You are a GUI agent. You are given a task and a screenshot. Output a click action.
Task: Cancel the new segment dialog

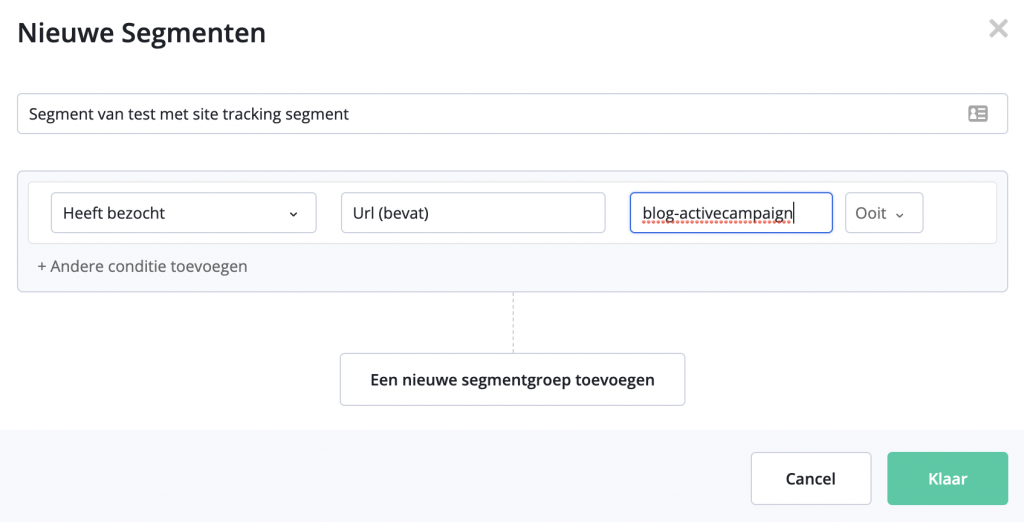810,479
